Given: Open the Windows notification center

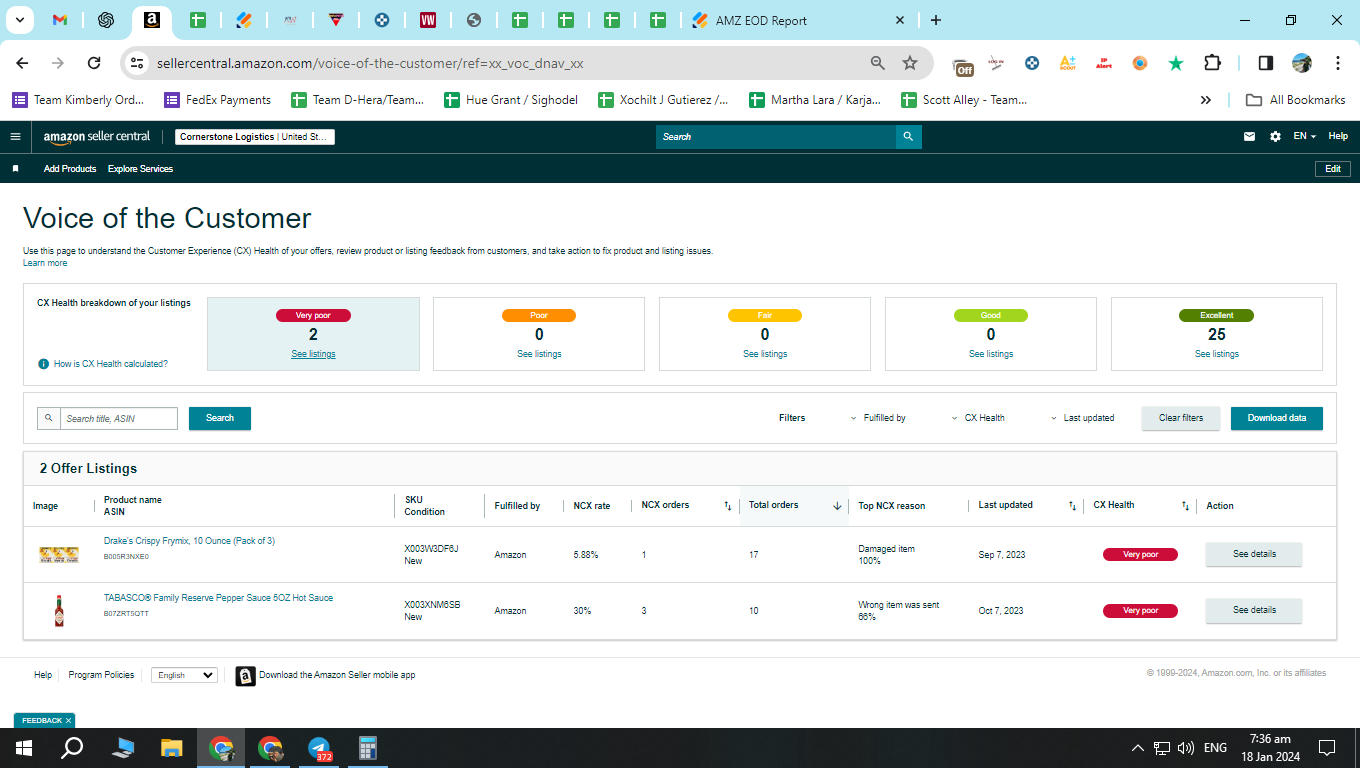Looking at the screenshot, I should click(x=1327, y=748).
